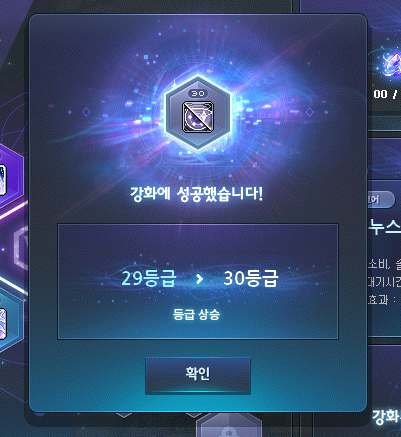This screenshot has width=401, height=437.
Task: Open the teal hexagon skill core at left
Action: click(10, 320)
